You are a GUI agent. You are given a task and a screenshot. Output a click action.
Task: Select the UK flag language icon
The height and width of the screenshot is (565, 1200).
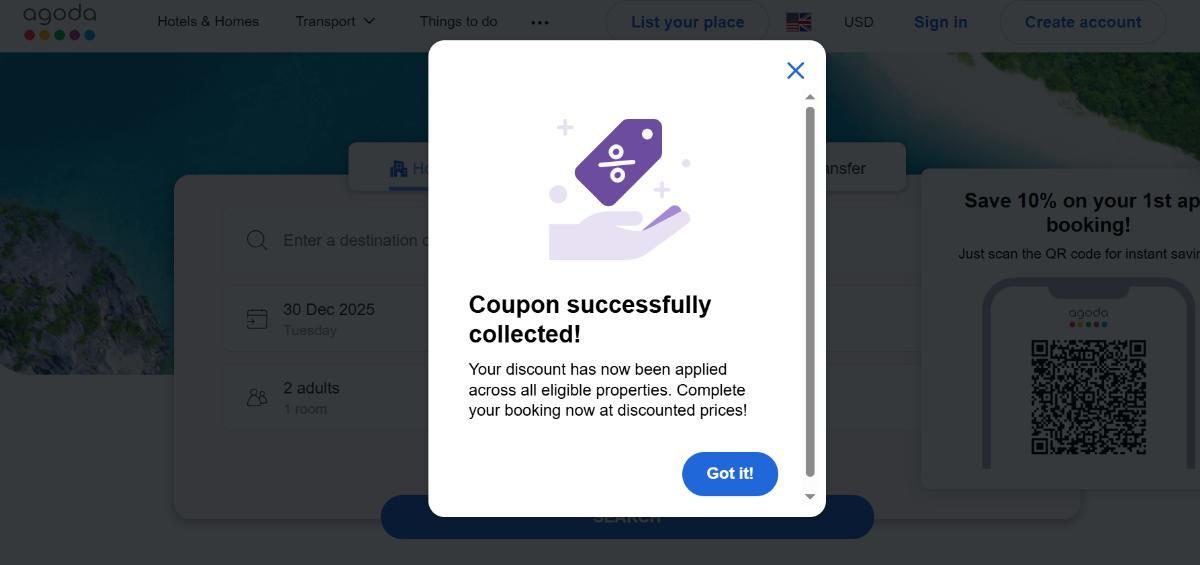pos(799,22)
